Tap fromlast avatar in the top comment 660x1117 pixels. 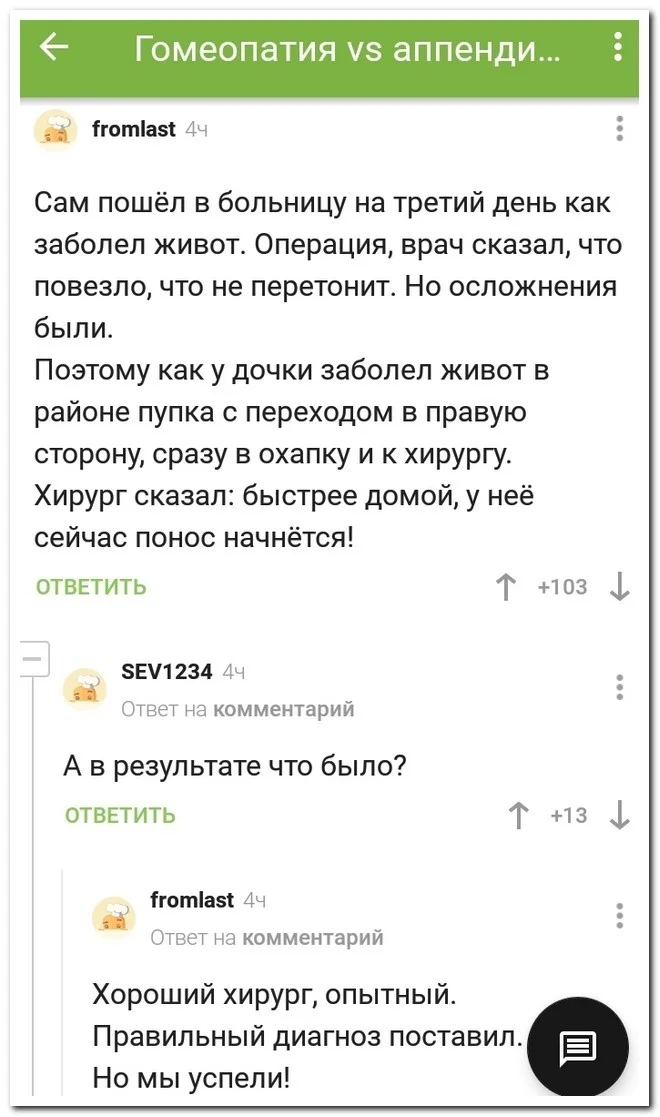56,130
